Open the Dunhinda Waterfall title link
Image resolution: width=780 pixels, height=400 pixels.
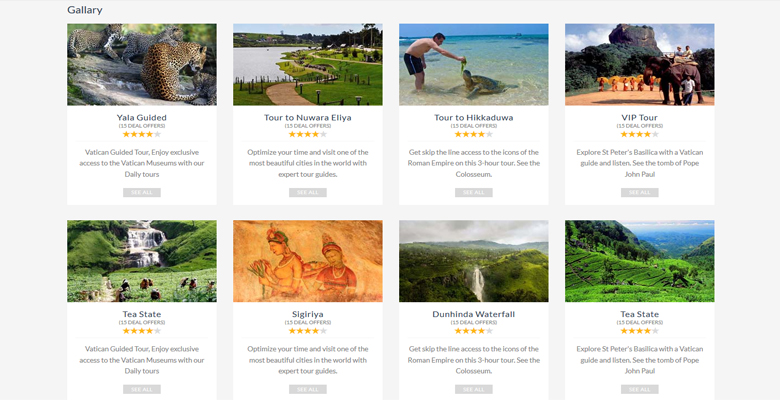(x=473, y=314)
